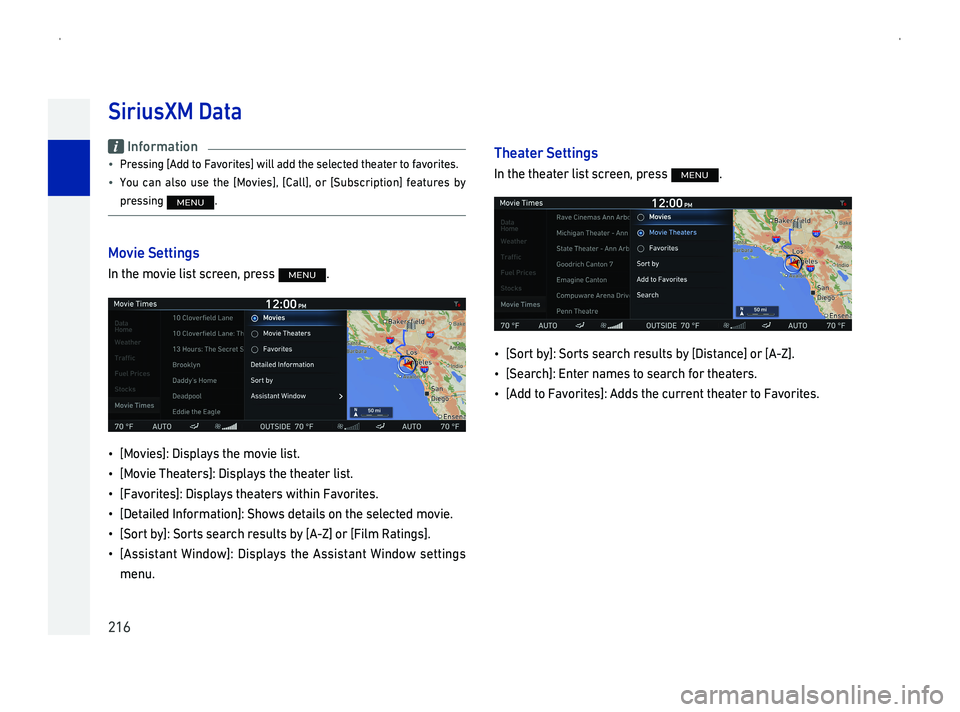The image size is (960, 712).
Task: Select Favorites radio button in Theater Settings screen
Action: click(x=640, y=249)
